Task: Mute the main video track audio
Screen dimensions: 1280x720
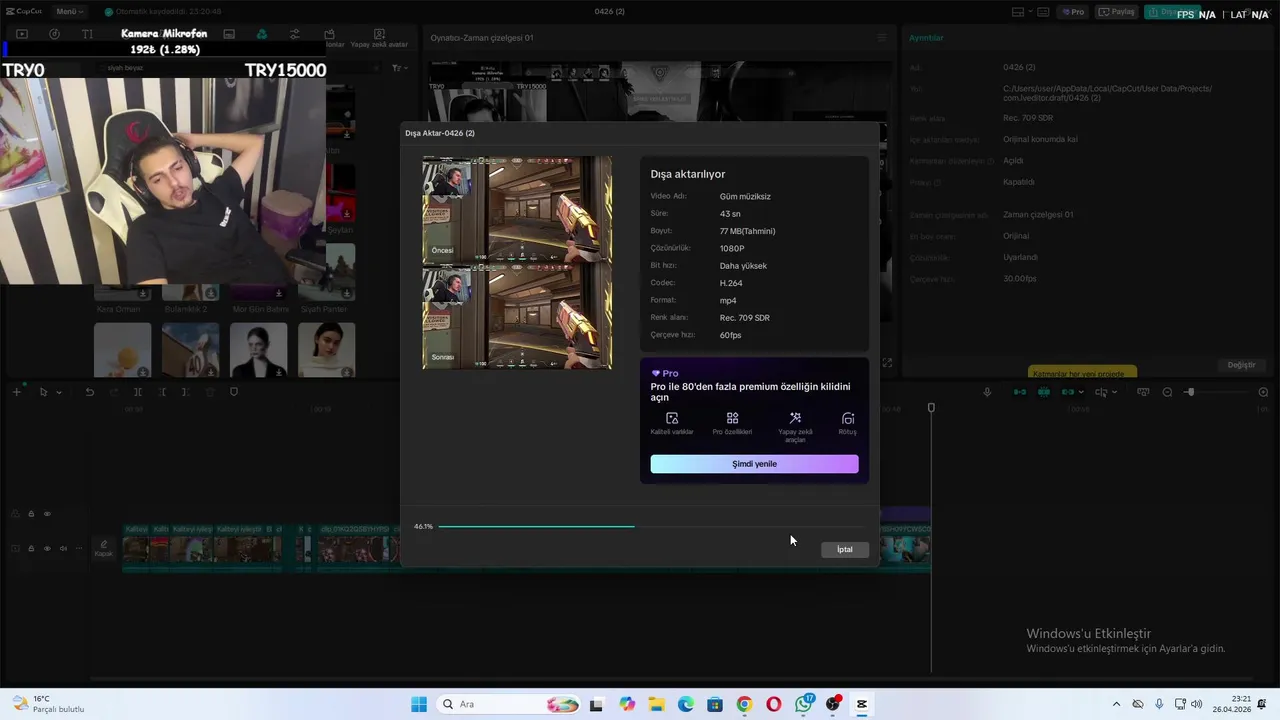Action: [x=63, y=548]
